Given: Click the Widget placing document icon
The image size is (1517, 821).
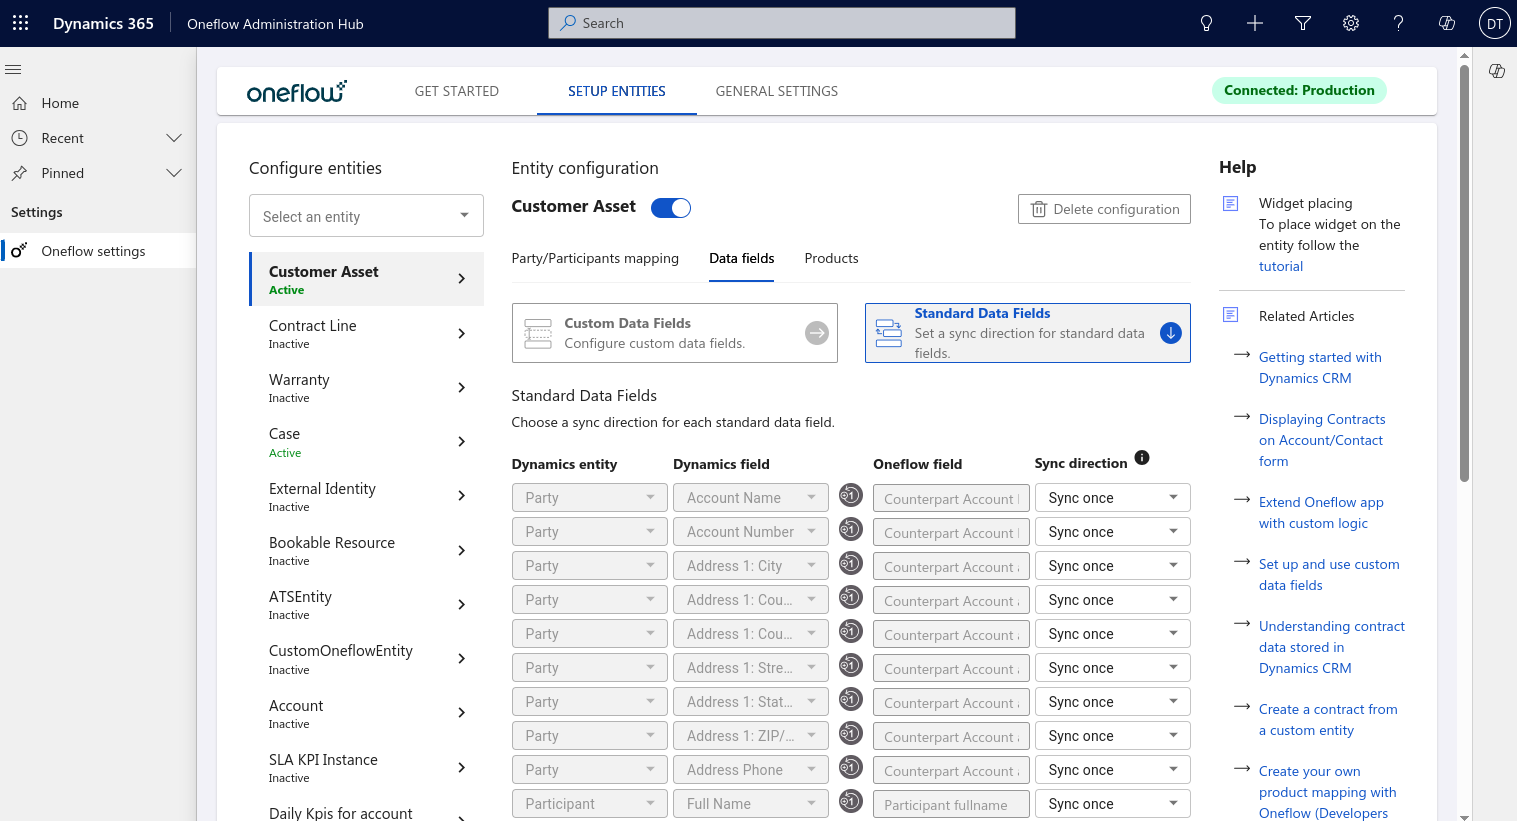Looking at the screenshot, I should point(1231,203).
